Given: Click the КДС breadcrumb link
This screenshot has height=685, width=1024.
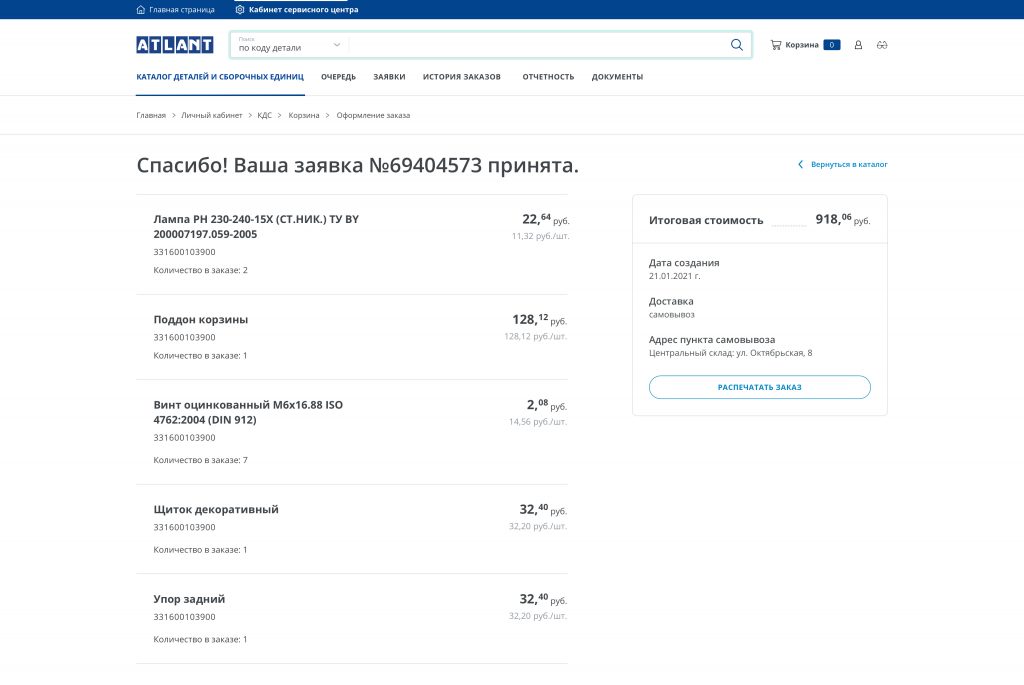Looking at the screenshot, I should (264, 115).
